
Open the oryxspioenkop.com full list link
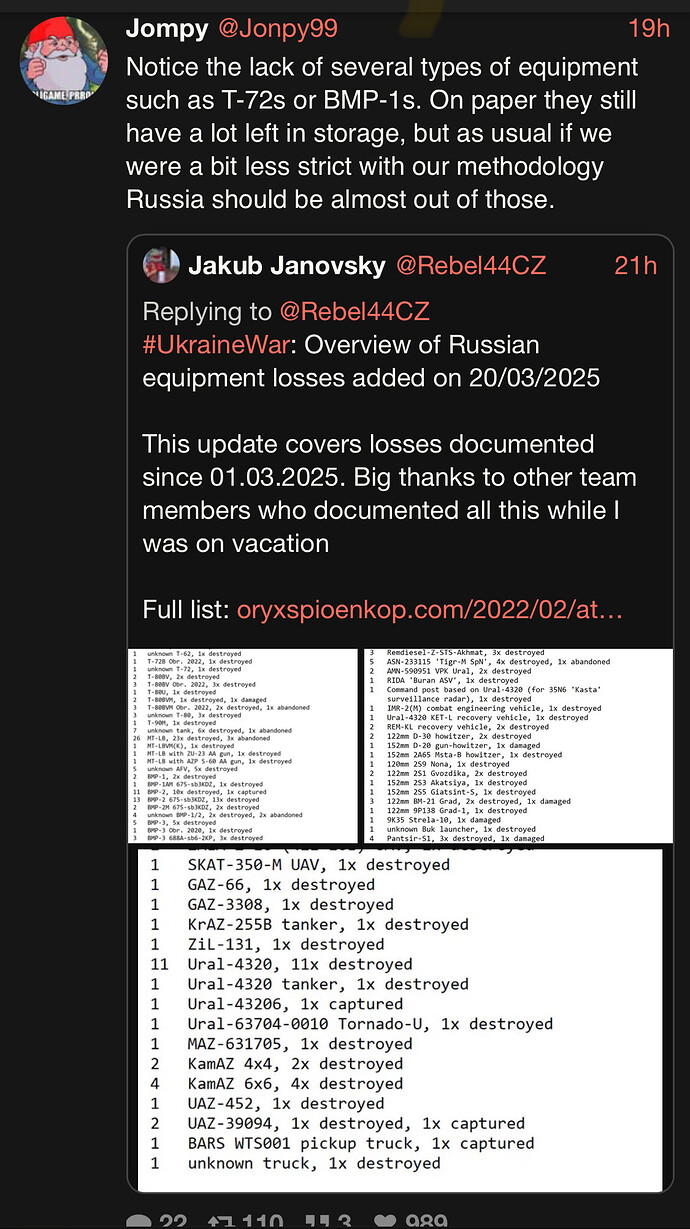428,609
